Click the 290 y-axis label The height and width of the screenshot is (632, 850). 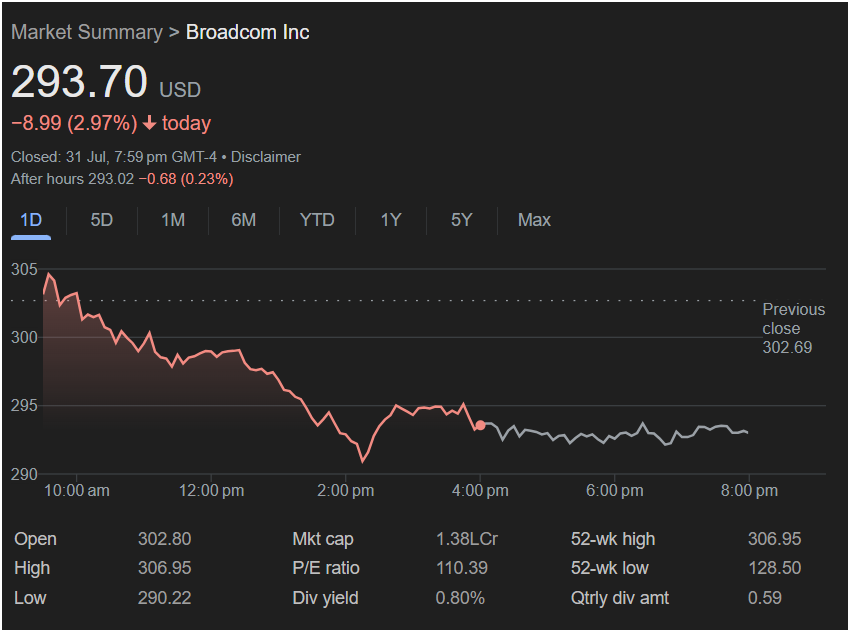[x=24, y=474]
